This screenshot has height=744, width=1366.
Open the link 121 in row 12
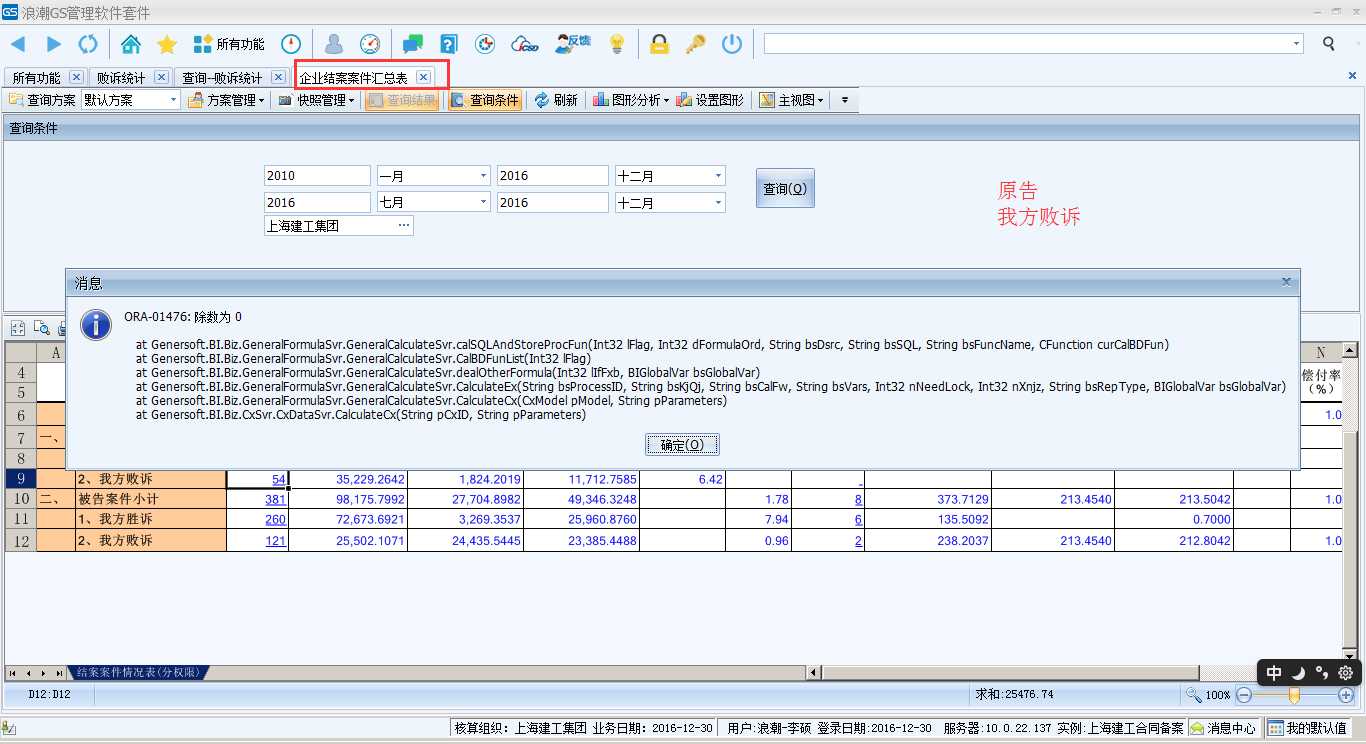coord(276,540)
